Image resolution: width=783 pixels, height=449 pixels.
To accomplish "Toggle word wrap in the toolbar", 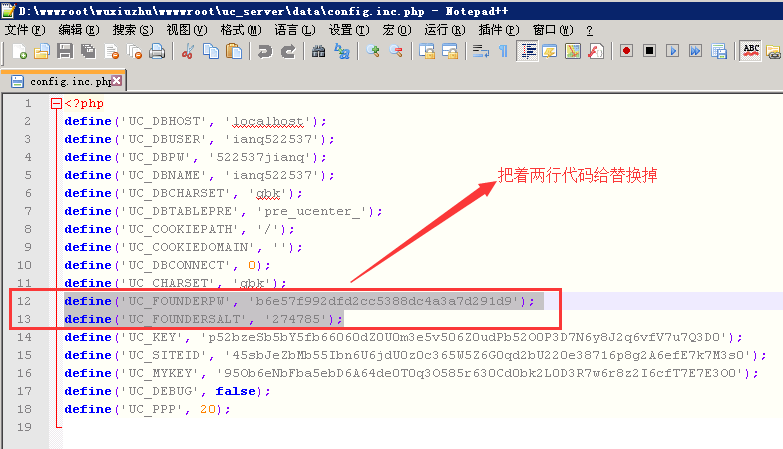I will coord(480,51).
